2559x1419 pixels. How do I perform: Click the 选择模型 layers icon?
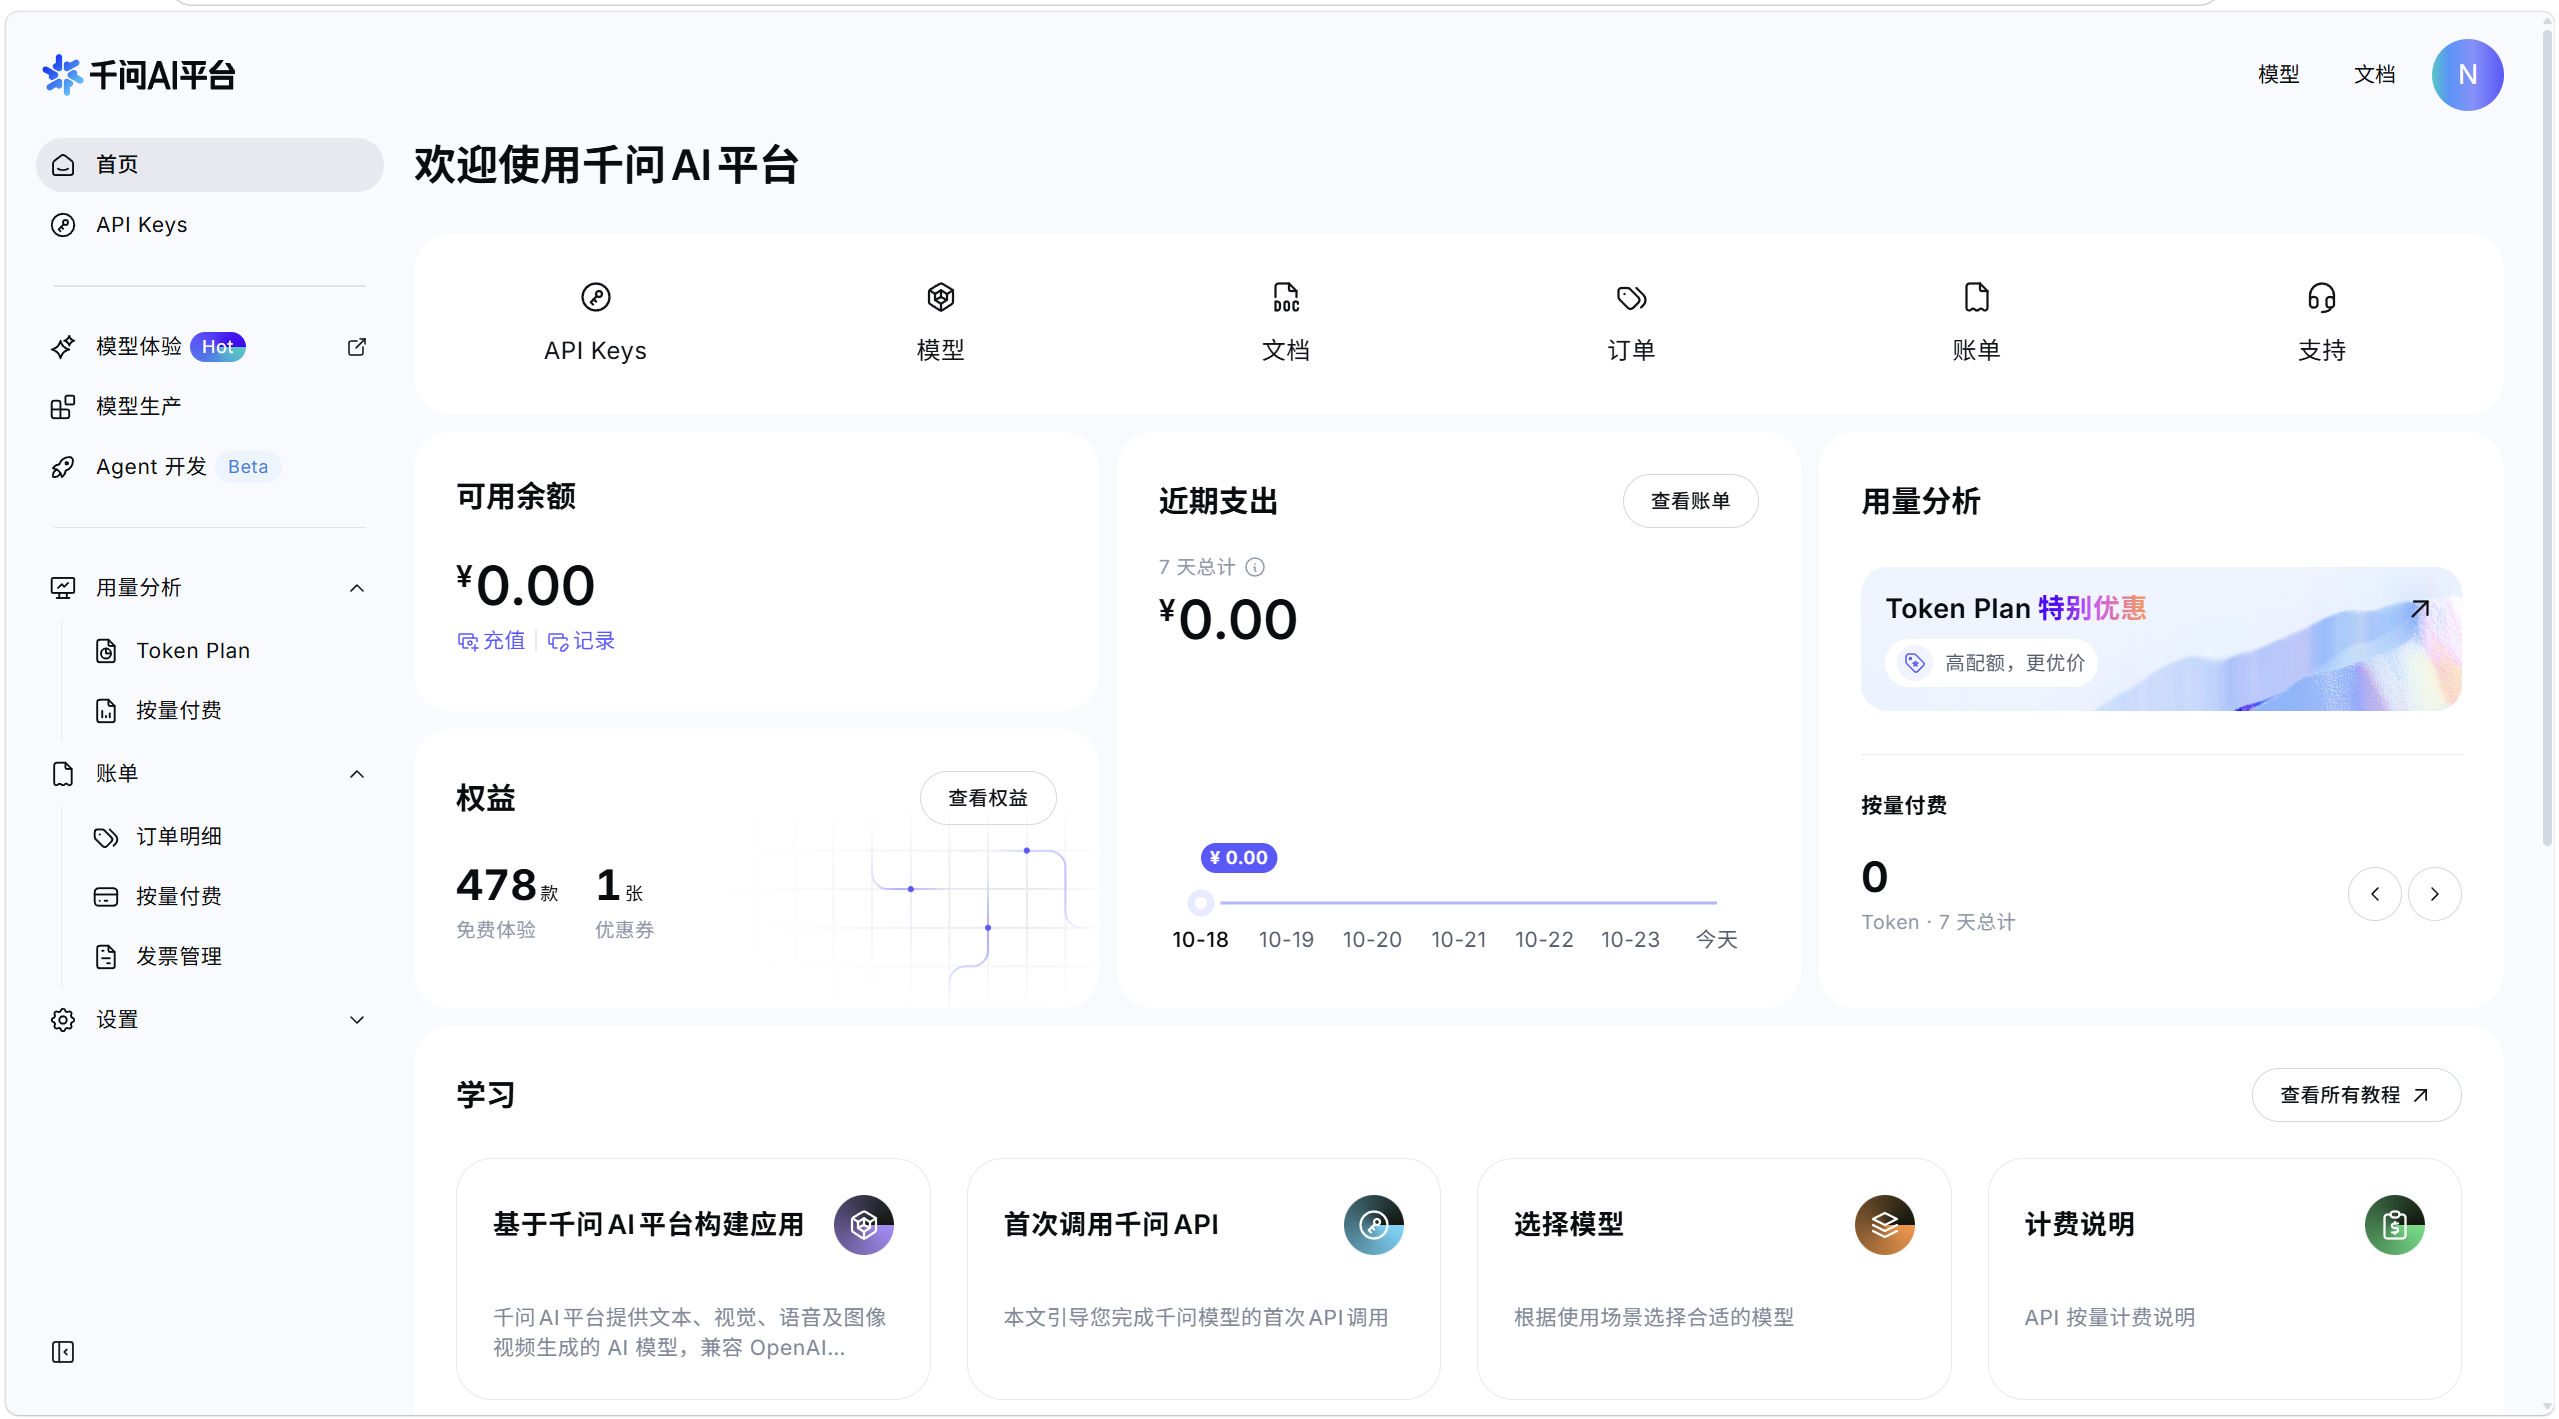click(1884, 1224)
